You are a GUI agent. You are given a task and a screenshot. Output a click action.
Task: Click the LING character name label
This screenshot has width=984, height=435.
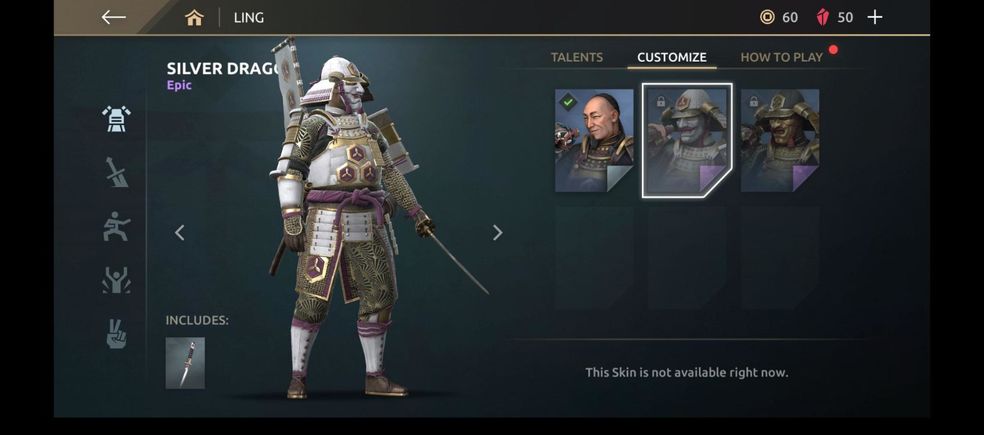pyautogui.click(x=249, y=18)
